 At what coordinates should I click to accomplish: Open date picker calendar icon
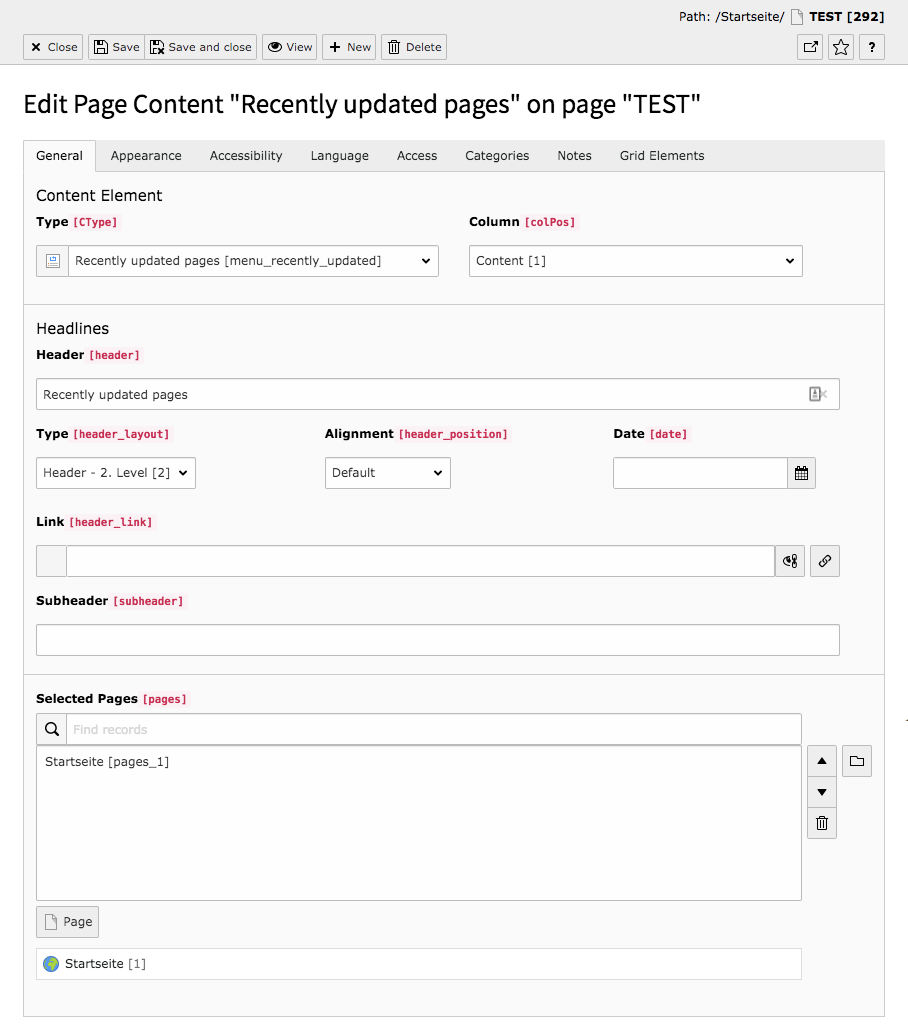tap(802, 473)
